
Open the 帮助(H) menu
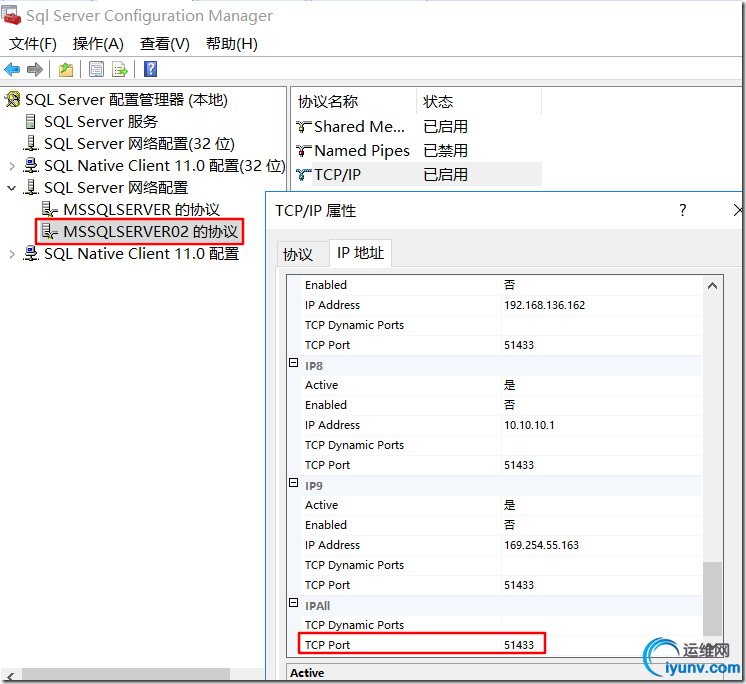tap(232, 44)
